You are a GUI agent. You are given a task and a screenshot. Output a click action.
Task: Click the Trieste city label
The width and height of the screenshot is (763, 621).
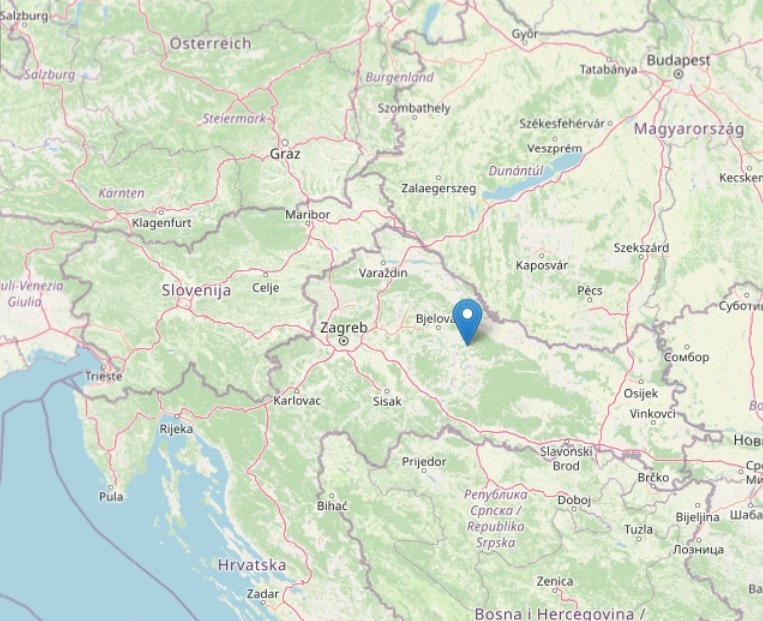tap(104, 376)
